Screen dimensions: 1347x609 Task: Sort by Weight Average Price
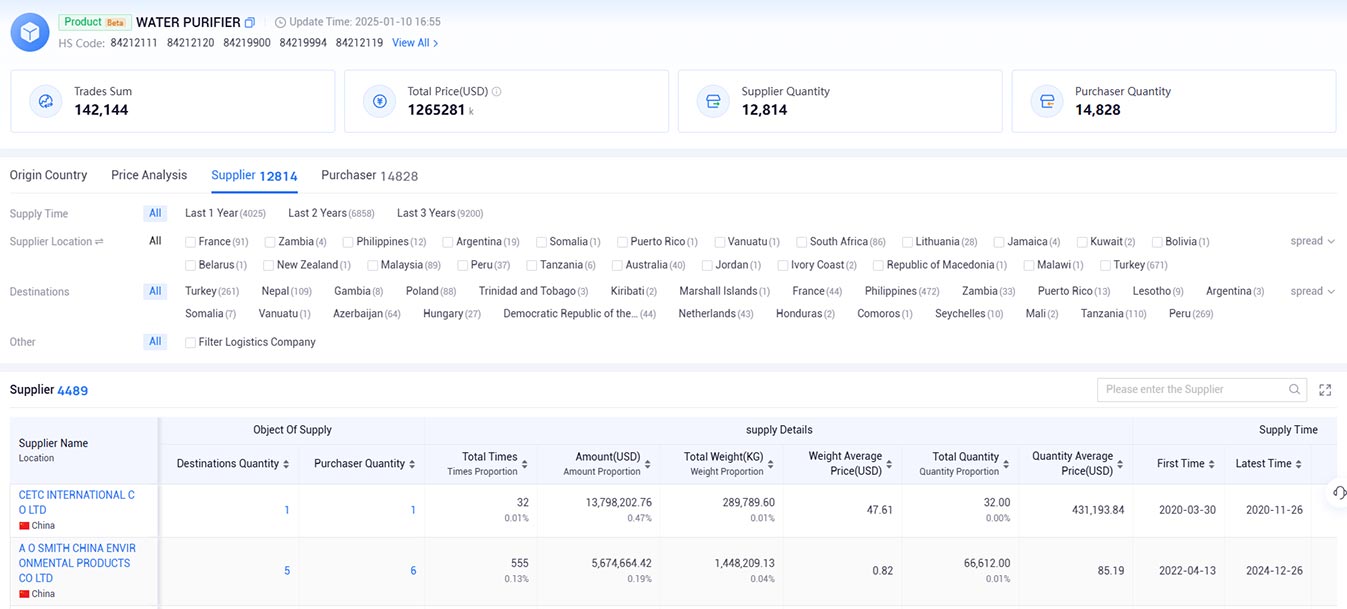(890, 464)
